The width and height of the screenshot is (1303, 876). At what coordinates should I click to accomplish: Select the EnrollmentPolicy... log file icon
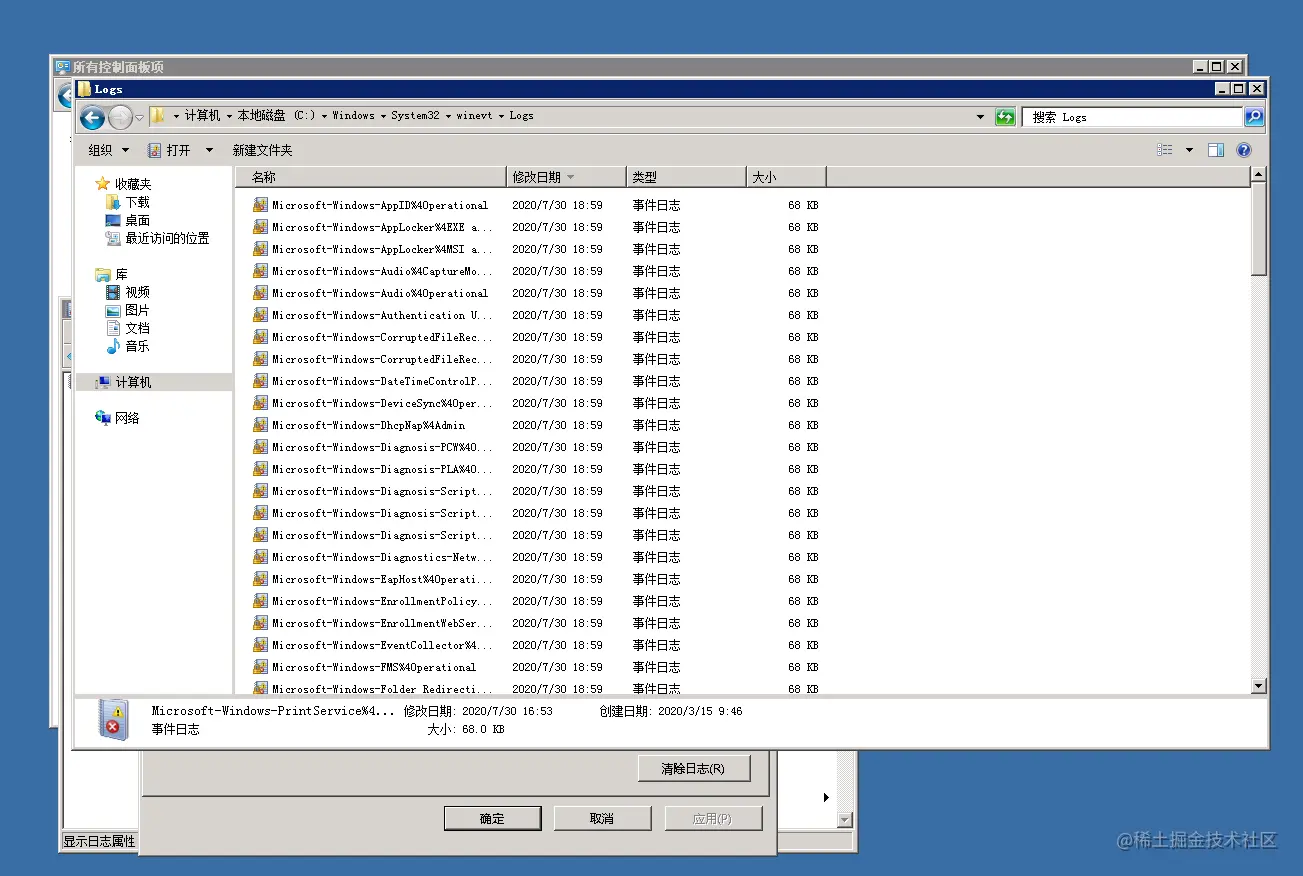click(x=260, y=601)
